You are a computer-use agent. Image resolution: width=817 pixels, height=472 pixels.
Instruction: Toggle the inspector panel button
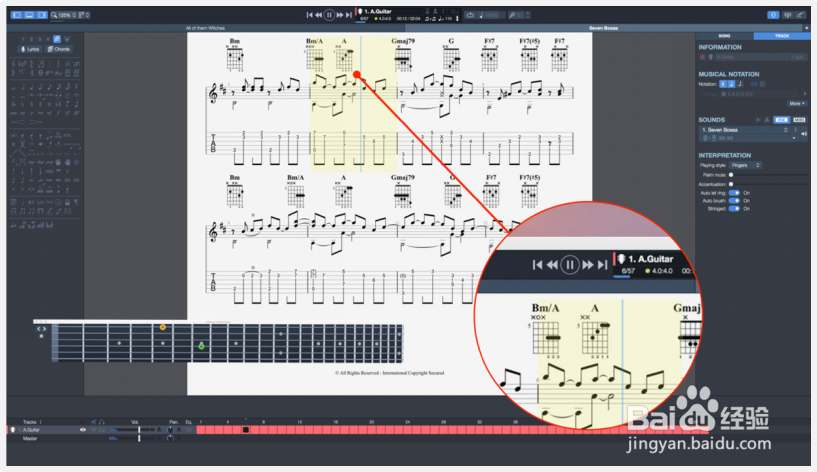[x=42, y=15]
